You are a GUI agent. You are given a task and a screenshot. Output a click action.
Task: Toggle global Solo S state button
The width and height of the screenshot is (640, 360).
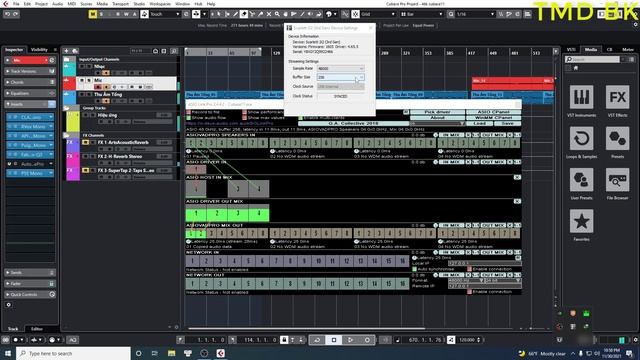pyautogui.click(x=101, y=14)
